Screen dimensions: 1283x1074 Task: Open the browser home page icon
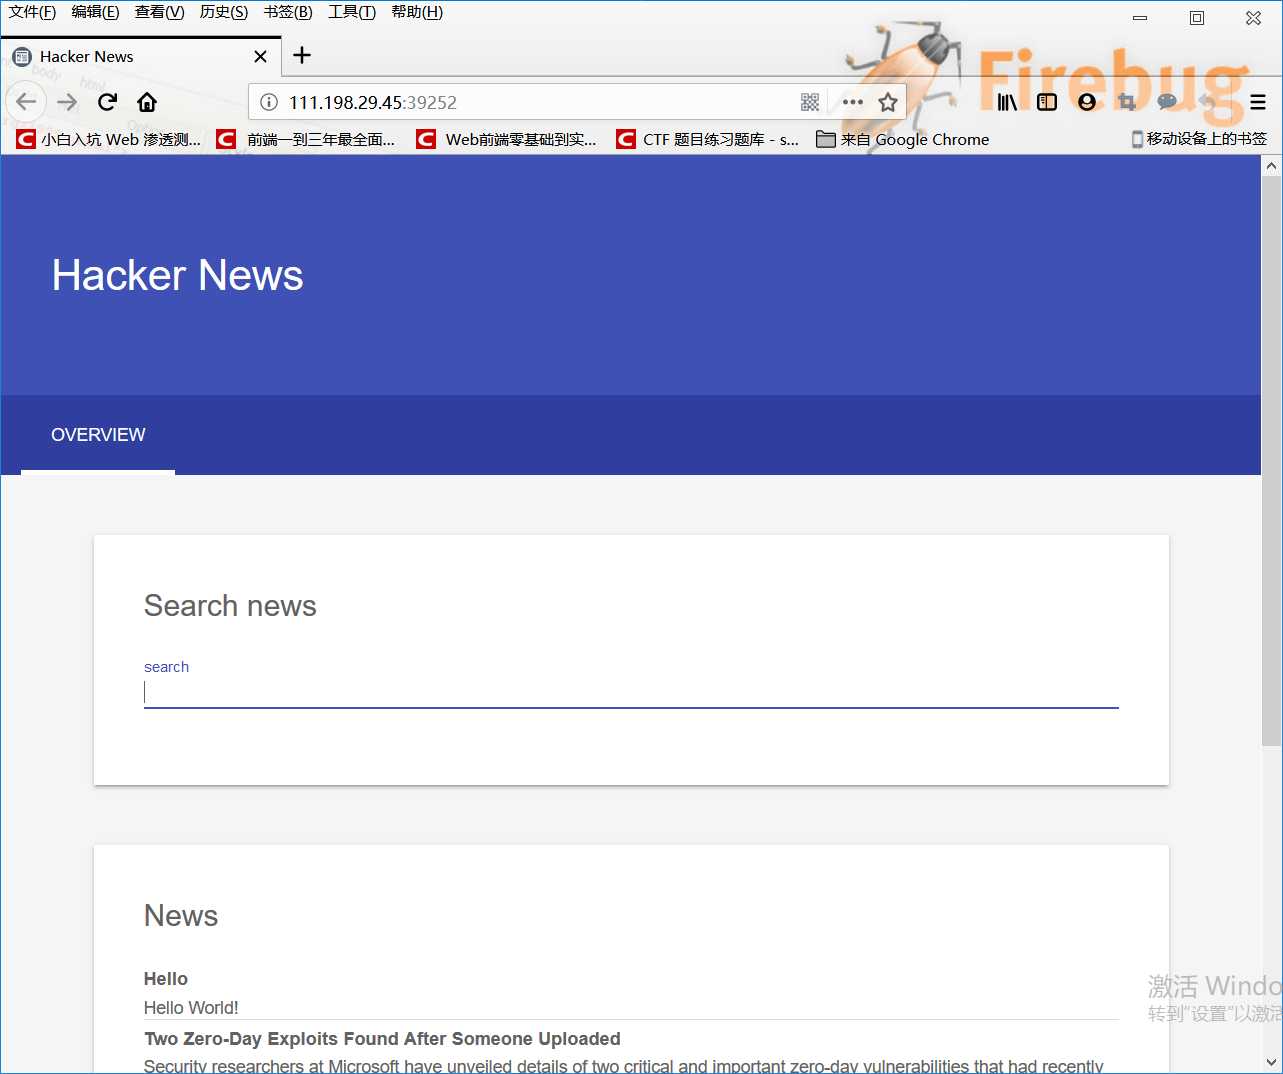click(147, 102)
